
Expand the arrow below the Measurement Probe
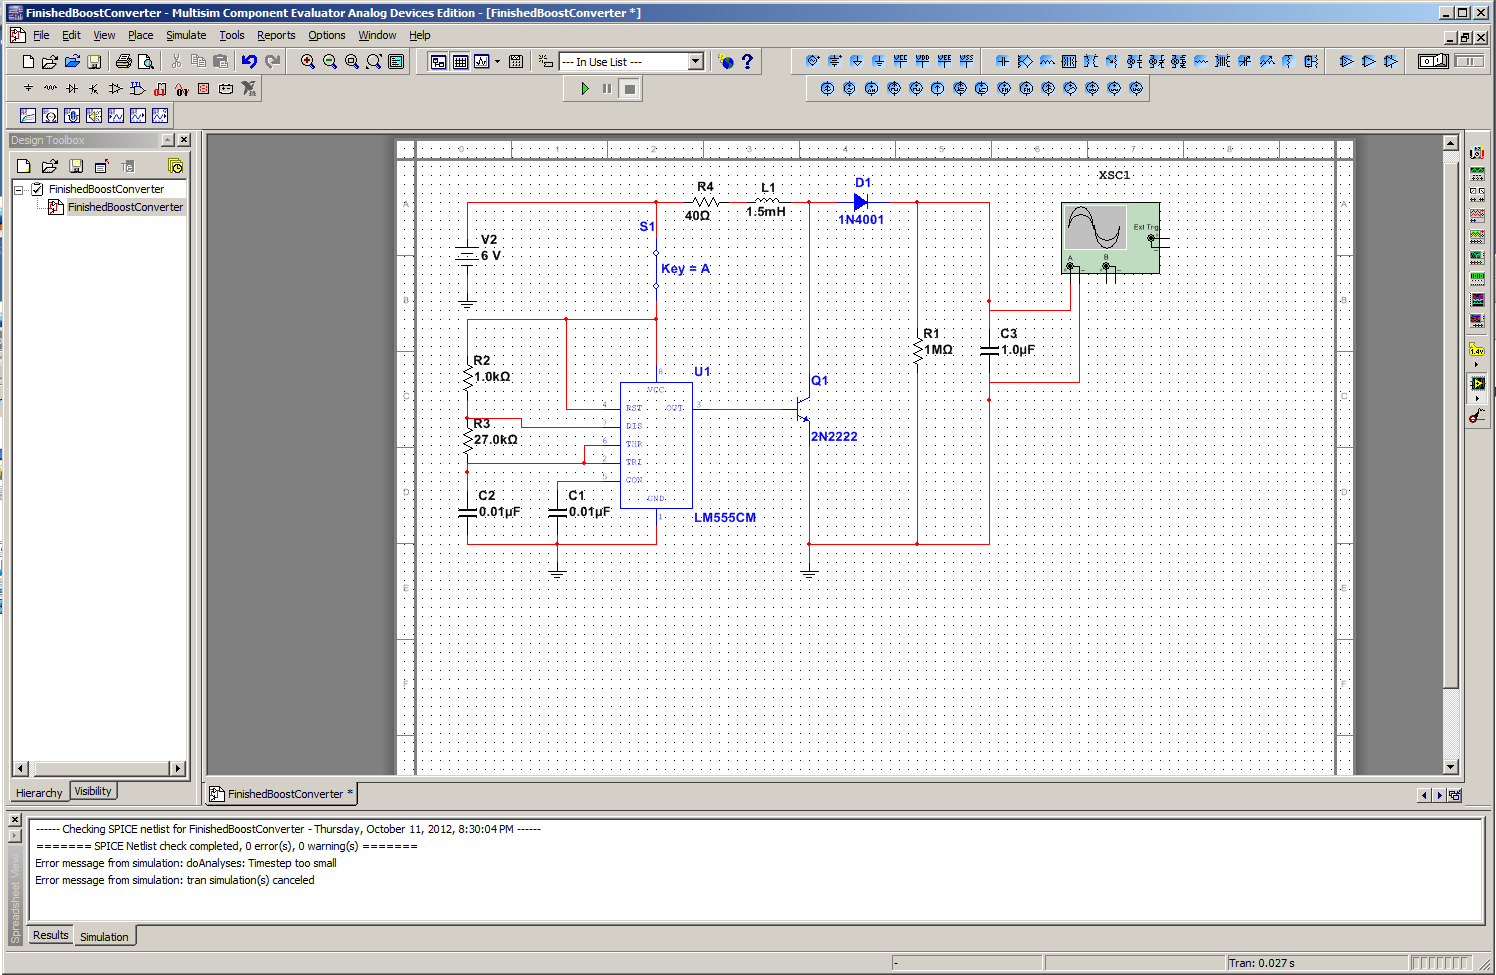point(1477,365)
